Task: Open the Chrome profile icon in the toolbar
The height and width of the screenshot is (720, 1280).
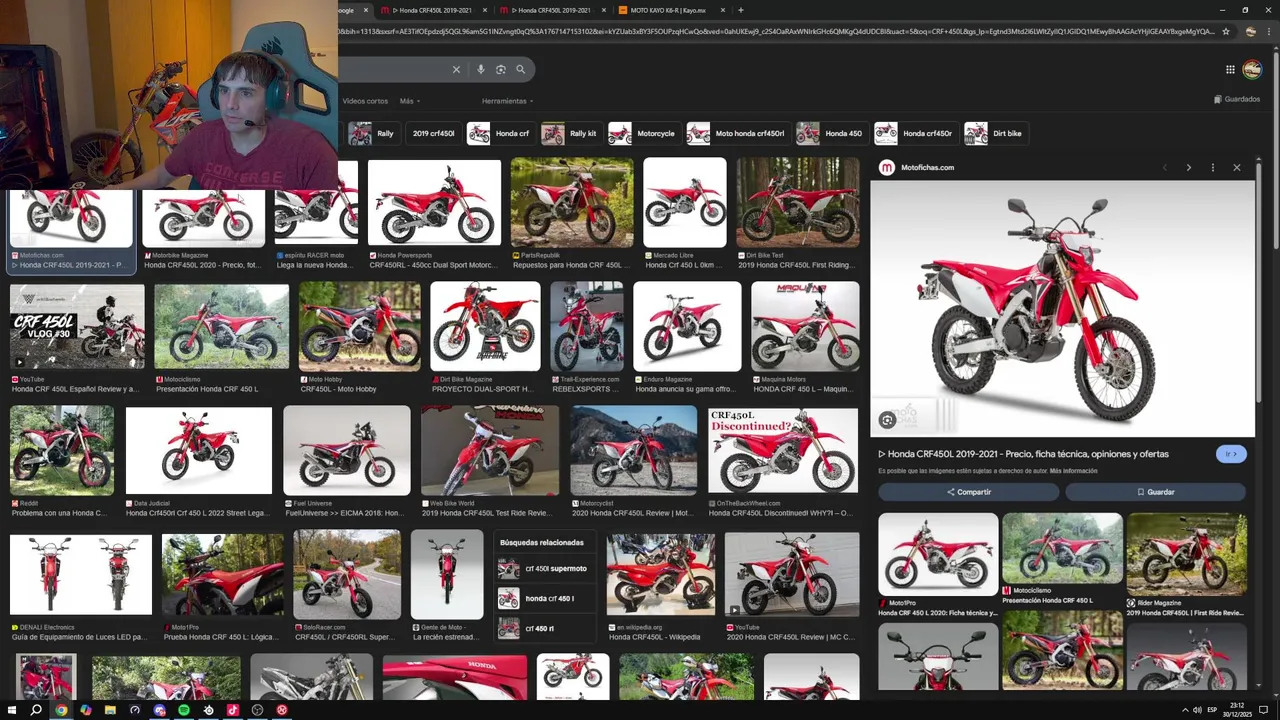Action: 1251,32
